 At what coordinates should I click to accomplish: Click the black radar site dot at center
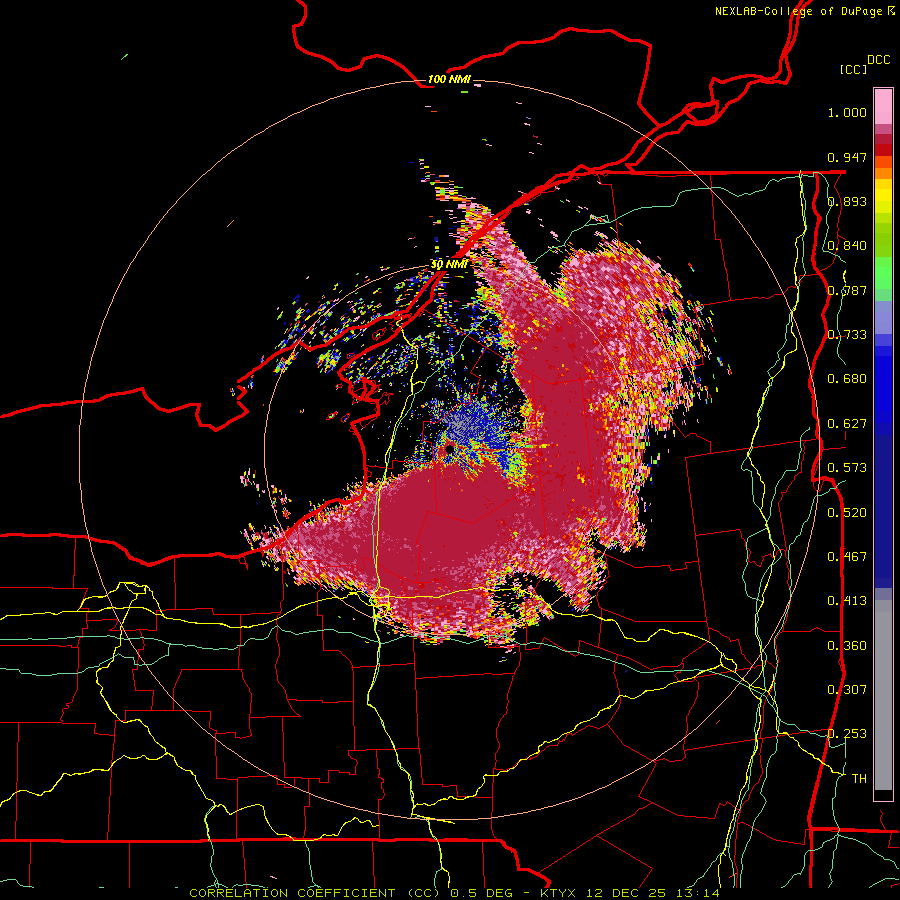click(450, 449)
